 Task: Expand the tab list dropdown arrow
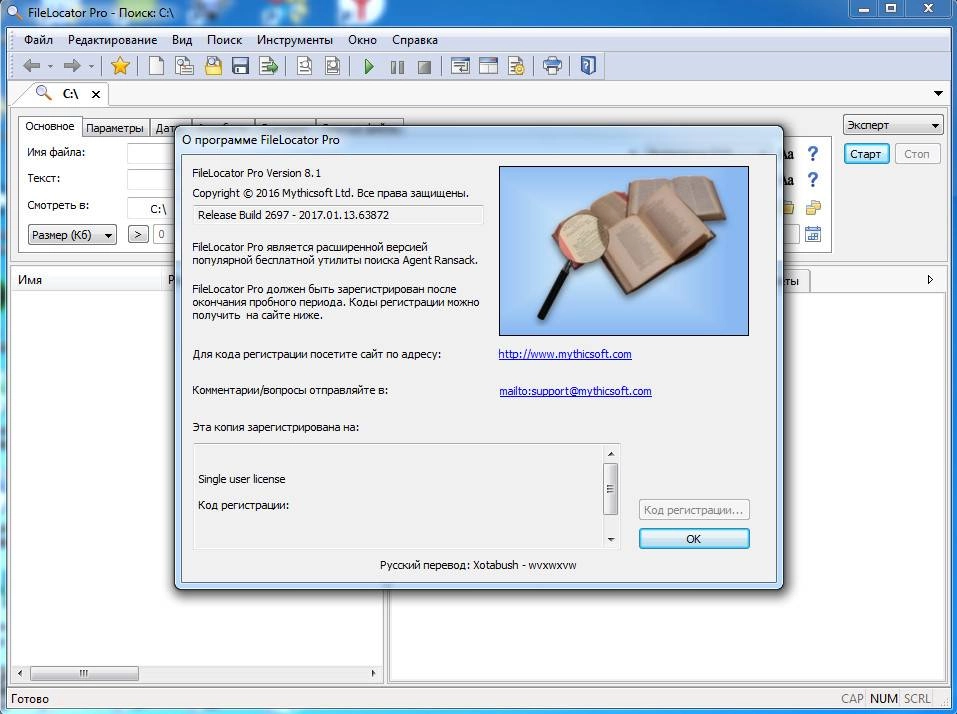coord(938,93)
